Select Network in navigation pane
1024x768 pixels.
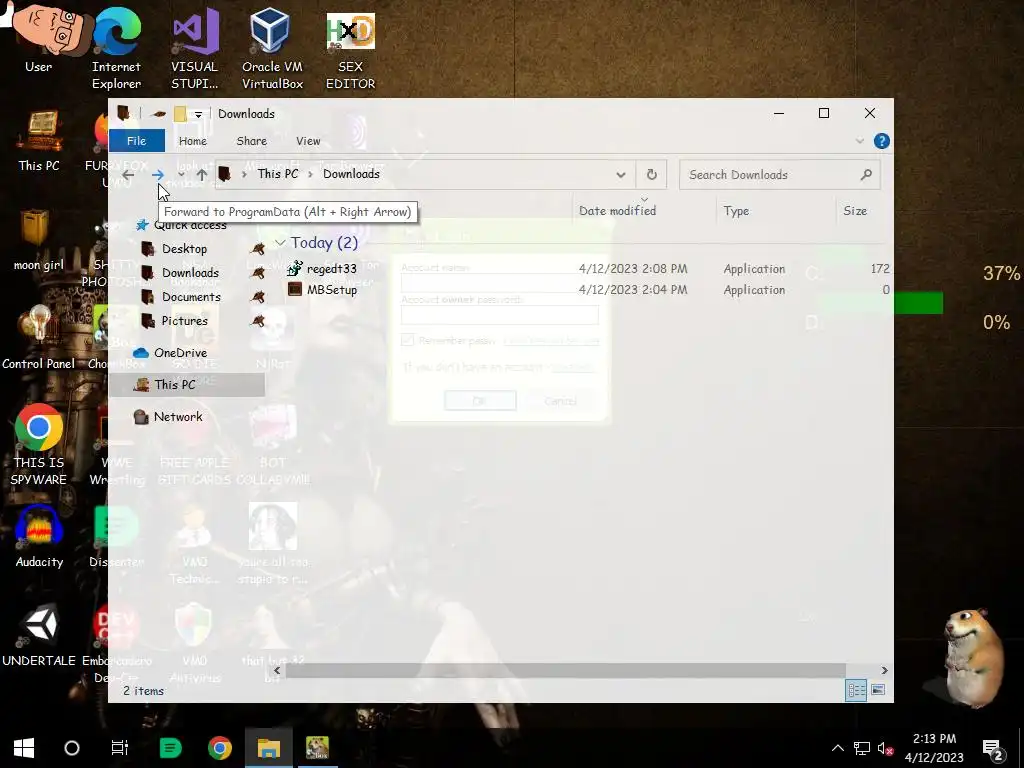(x=178, y=417)
